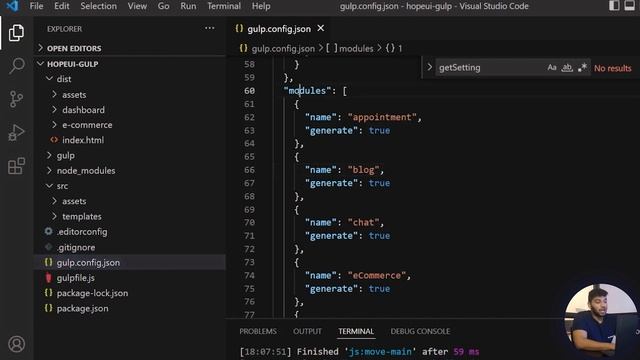This screenshot has width=640, height=360.
Task: Open the Extensions view
Action: click(x=16, y=166)
